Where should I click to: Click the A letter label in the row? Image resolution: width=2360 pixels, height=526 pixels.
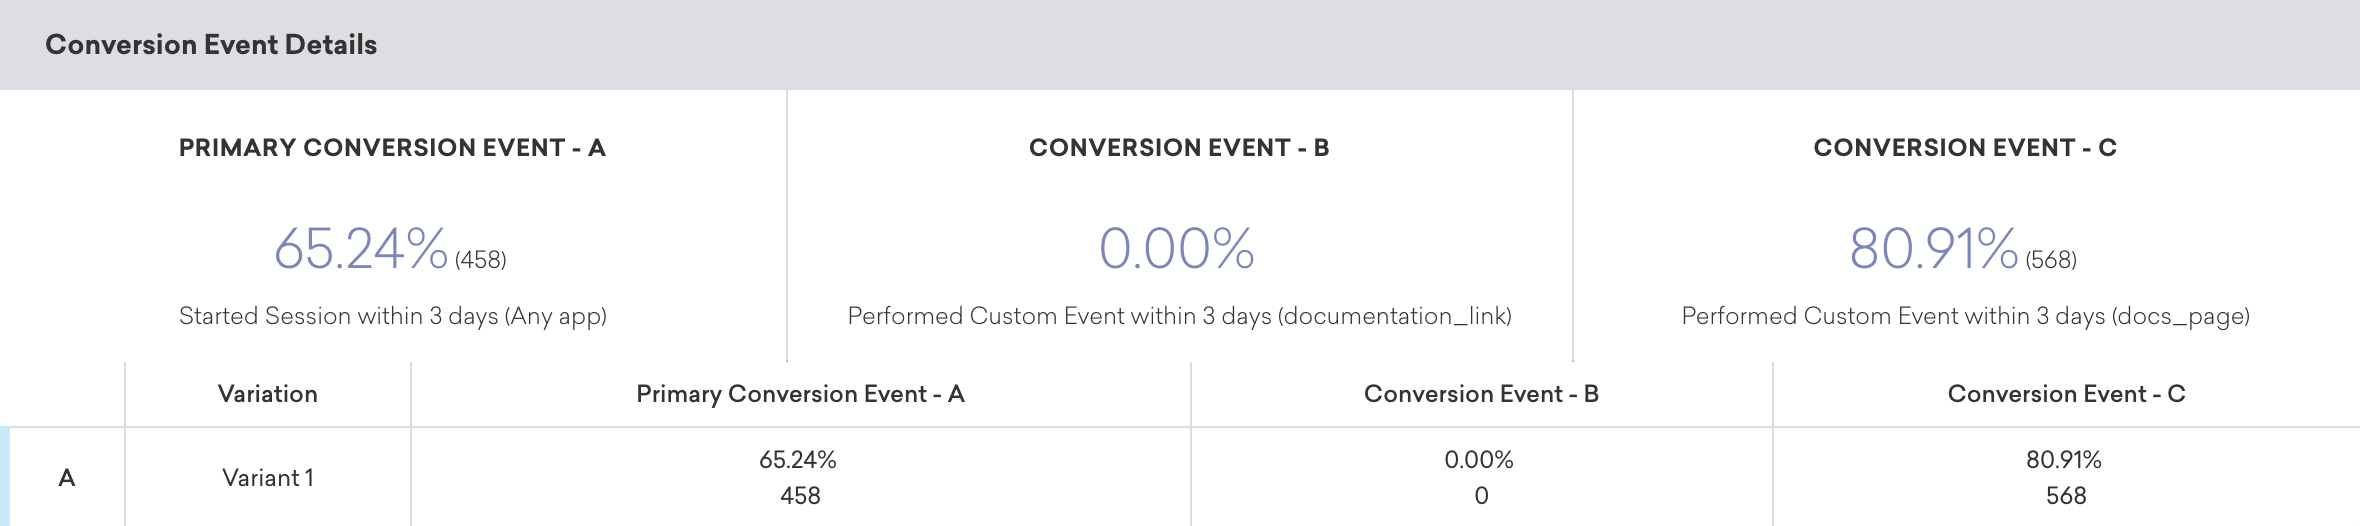click(67, 478)
